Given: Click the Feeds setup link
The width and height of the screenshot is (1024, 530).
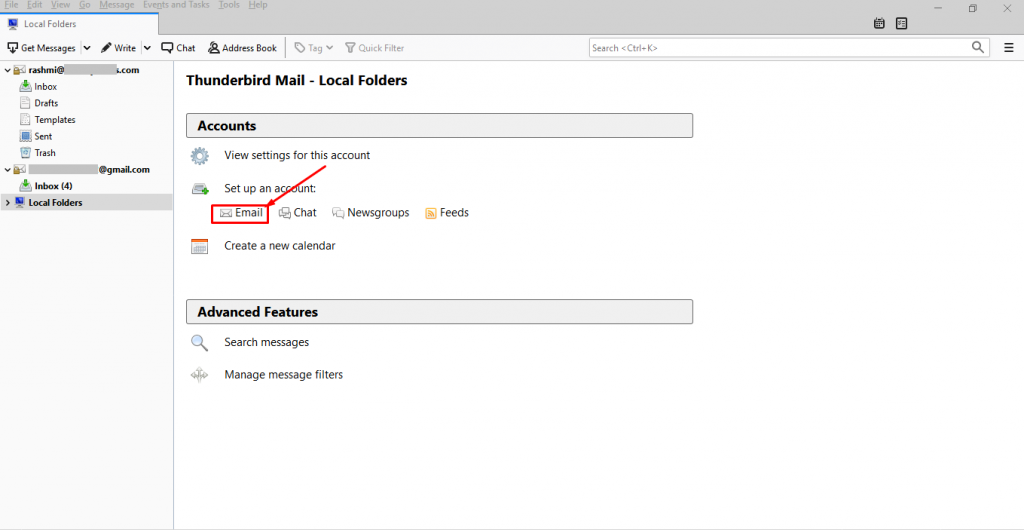Looking at the screenshot, I should (x=447, y=213).
